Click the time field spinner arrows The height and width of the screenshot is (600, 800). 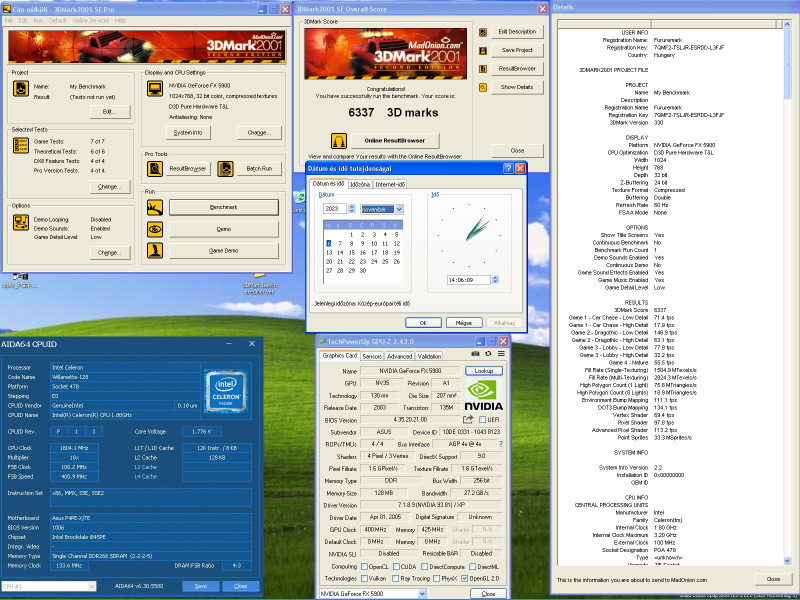tap(495, 280)
